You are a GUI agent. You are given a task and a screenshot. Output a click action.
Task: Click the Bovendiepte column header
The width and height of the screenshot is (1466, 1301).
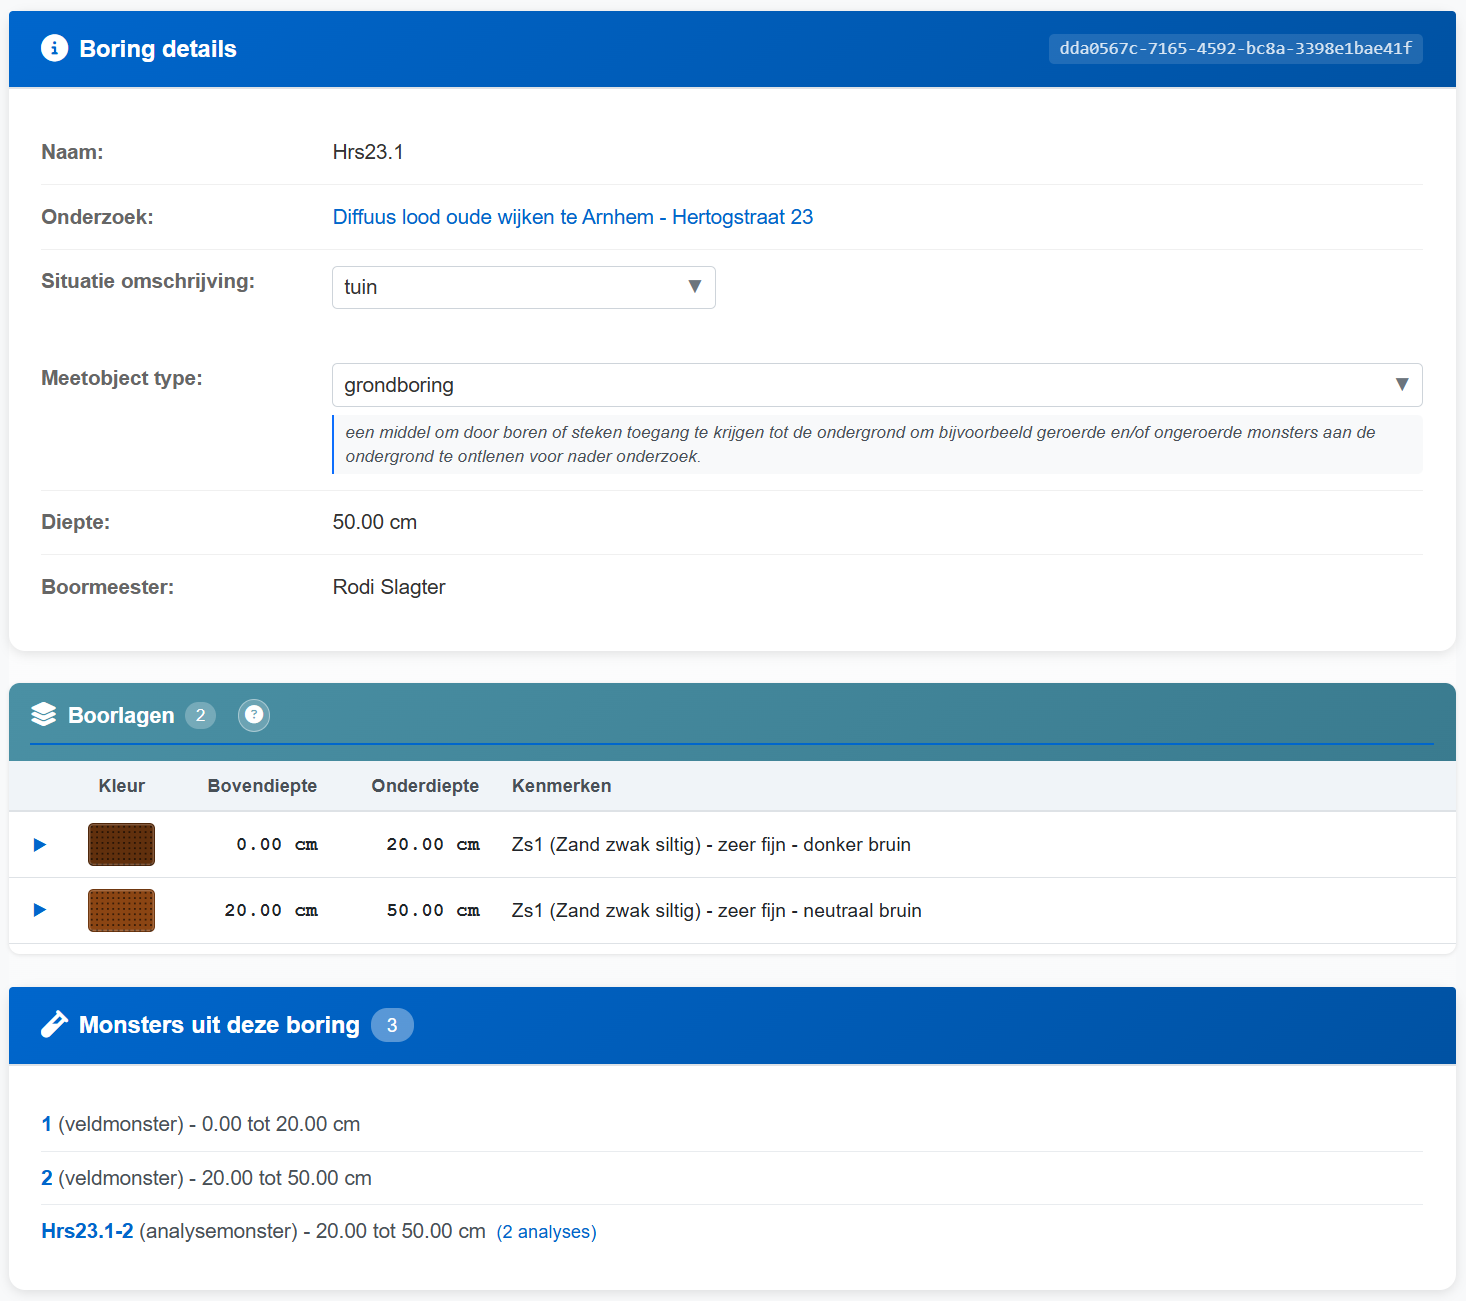[x=262, y=786]
